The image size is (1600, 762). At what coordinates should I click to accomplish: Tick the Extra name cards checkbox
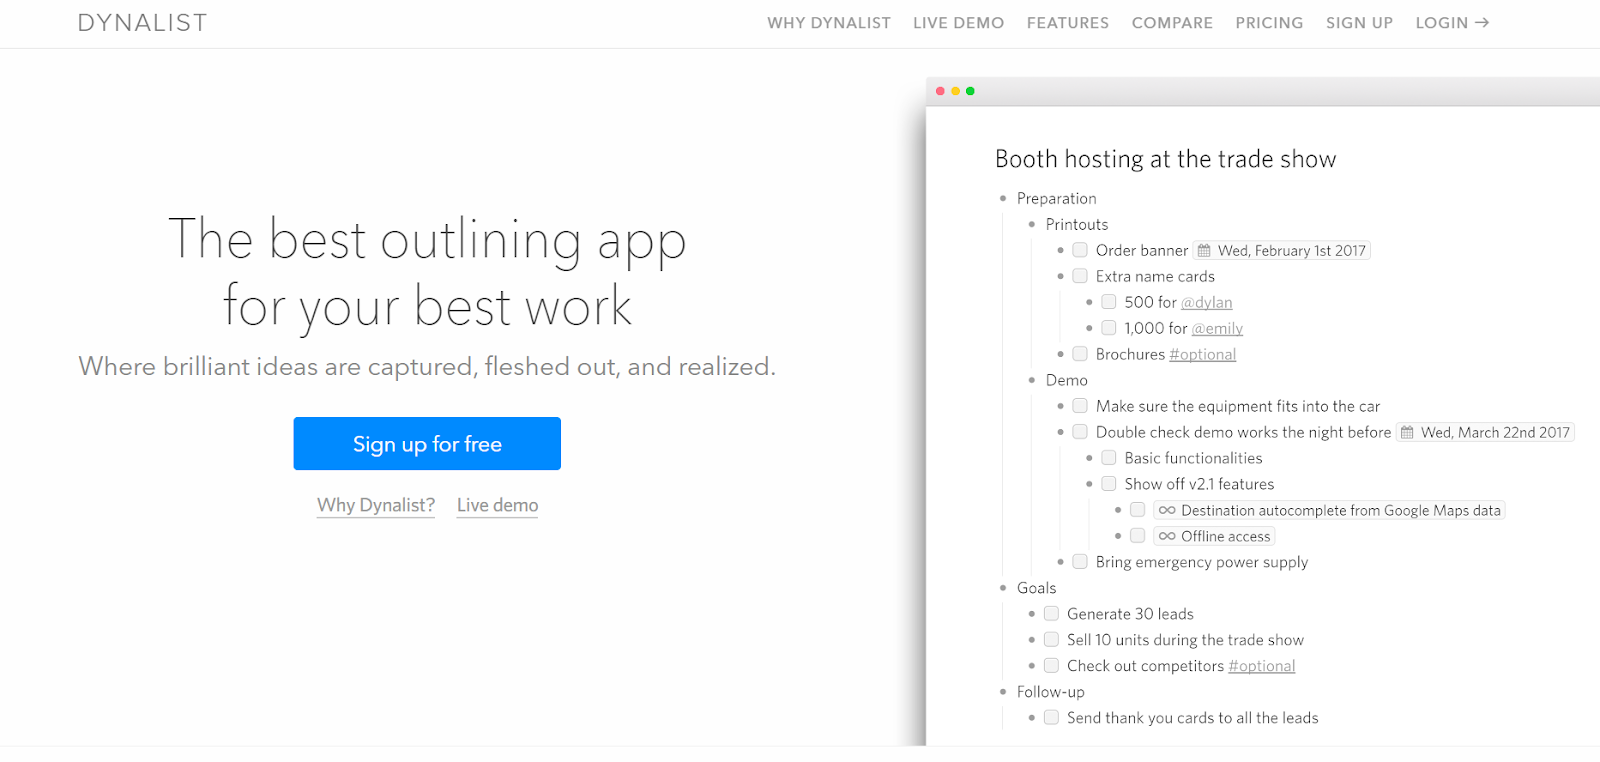pos(1080,276)
